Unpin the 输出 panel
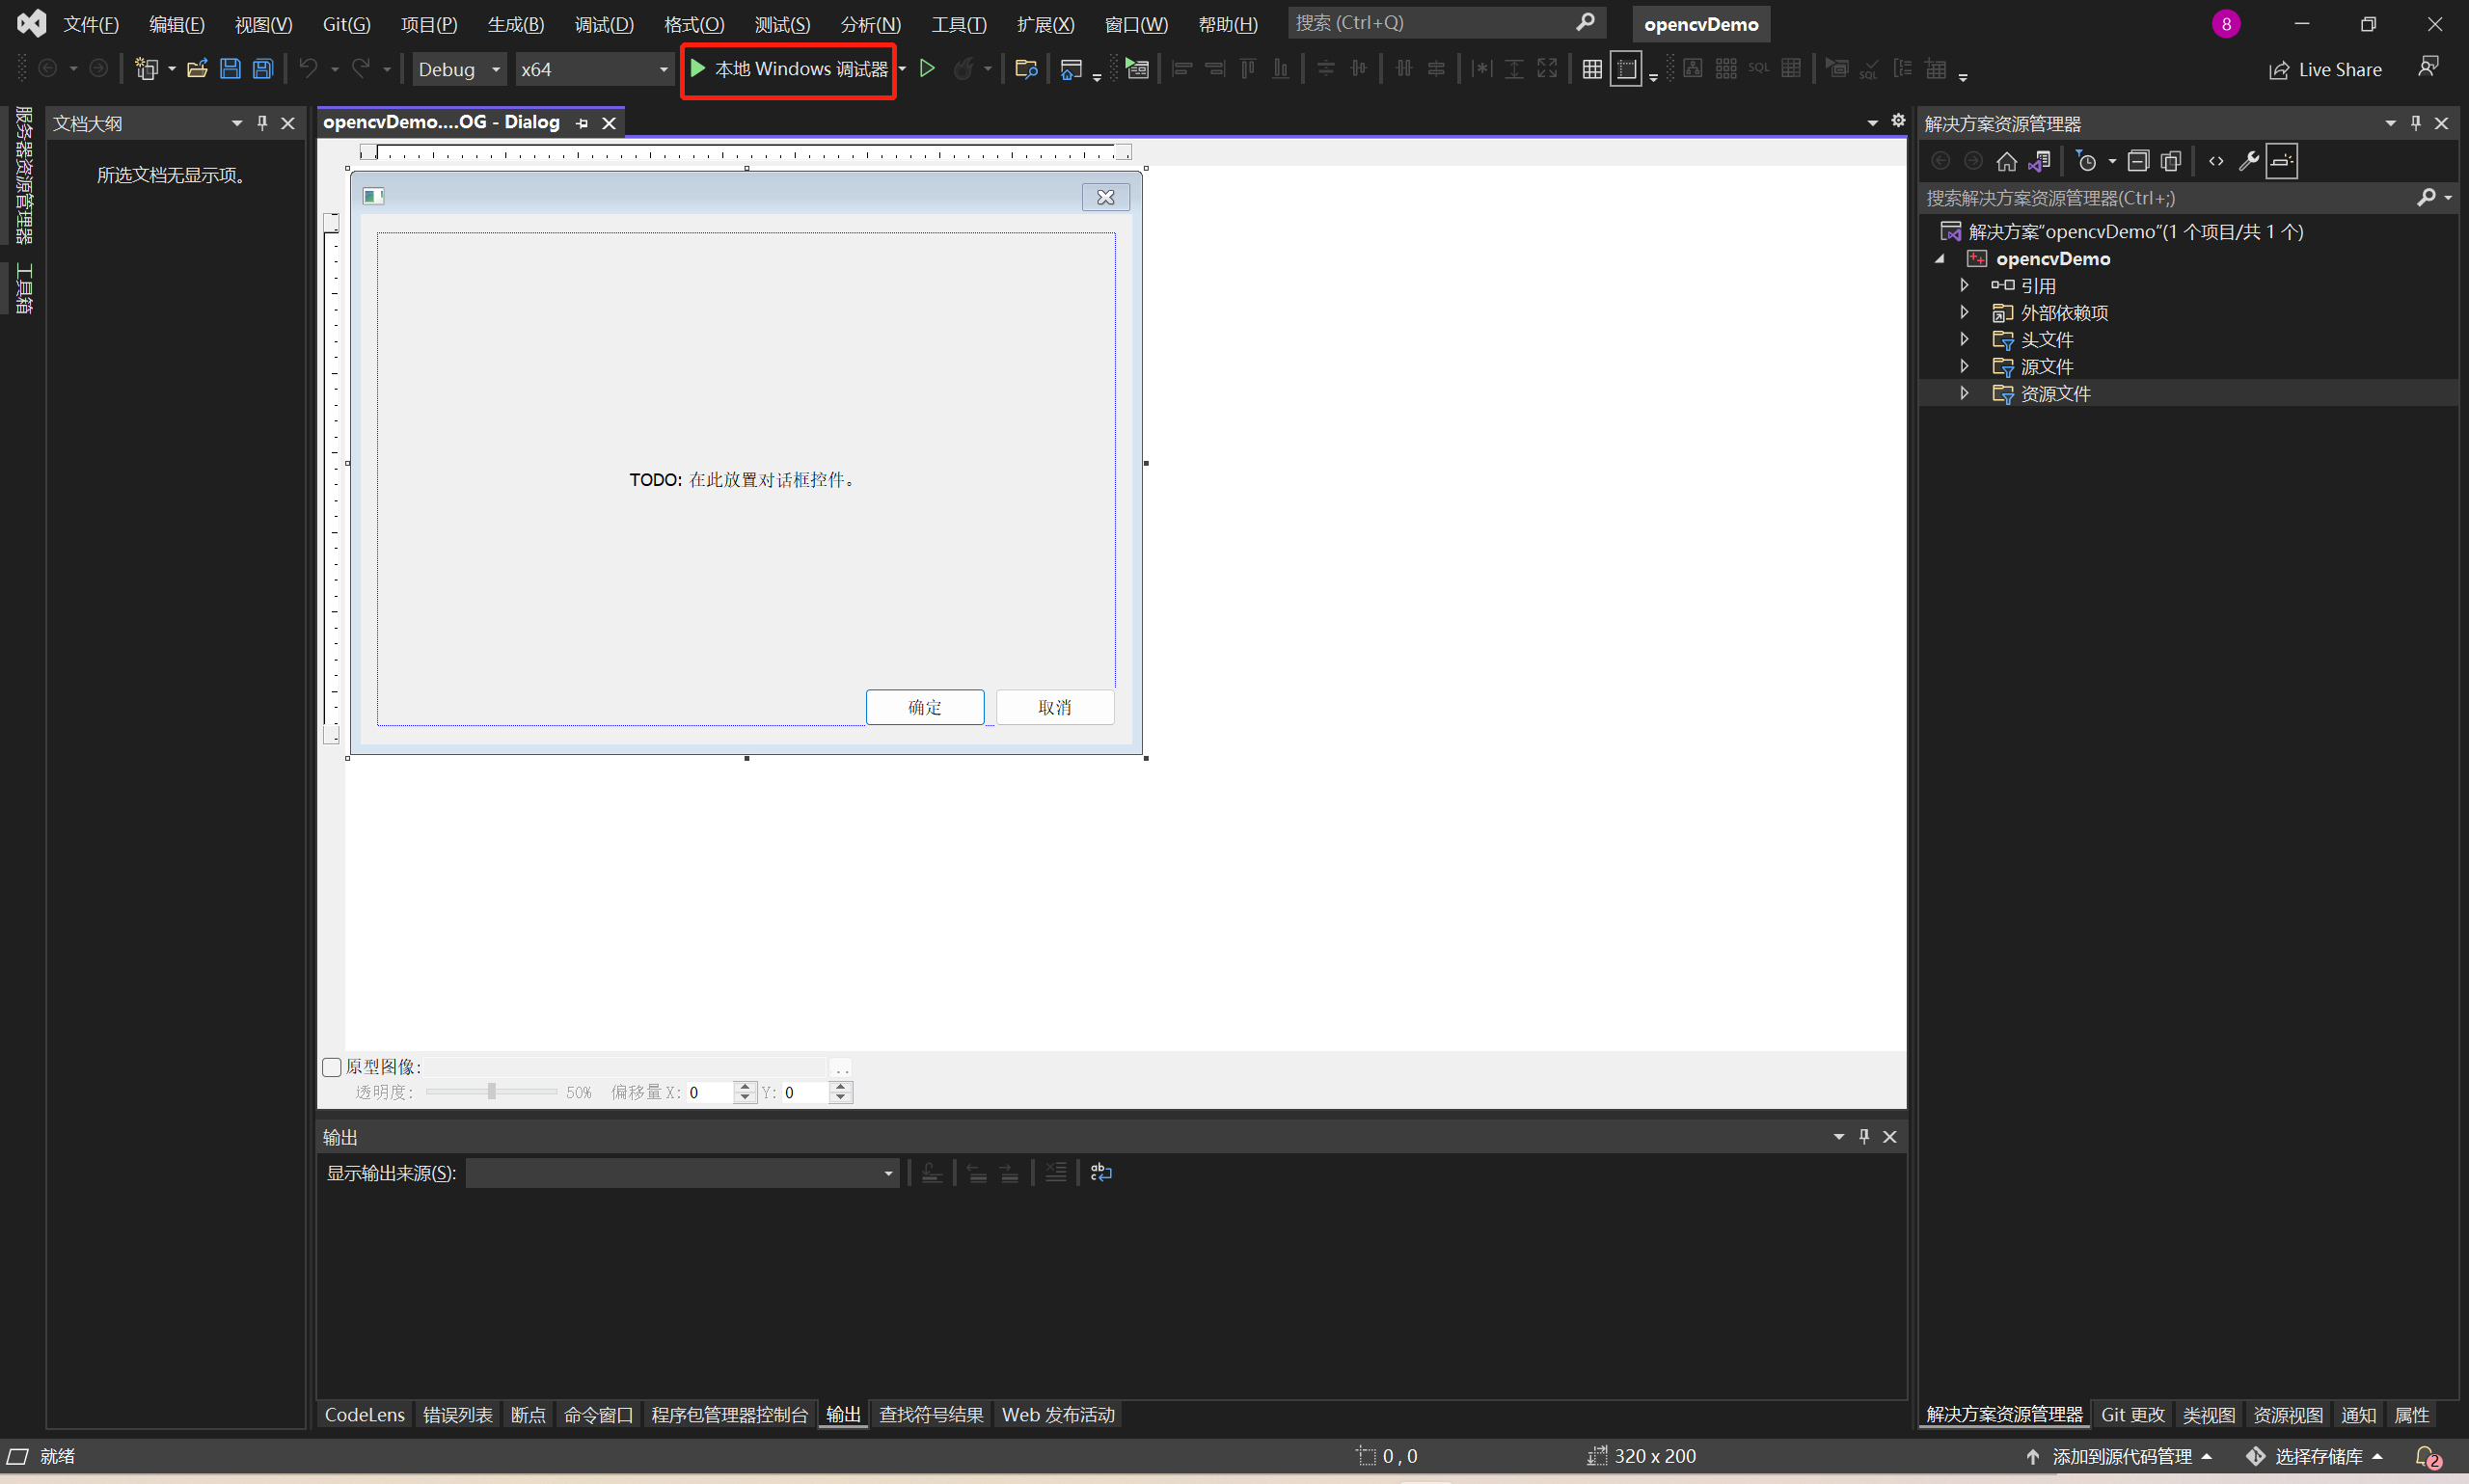This screenshot has height=1484, width=2469. [x=1863, y=1136]
